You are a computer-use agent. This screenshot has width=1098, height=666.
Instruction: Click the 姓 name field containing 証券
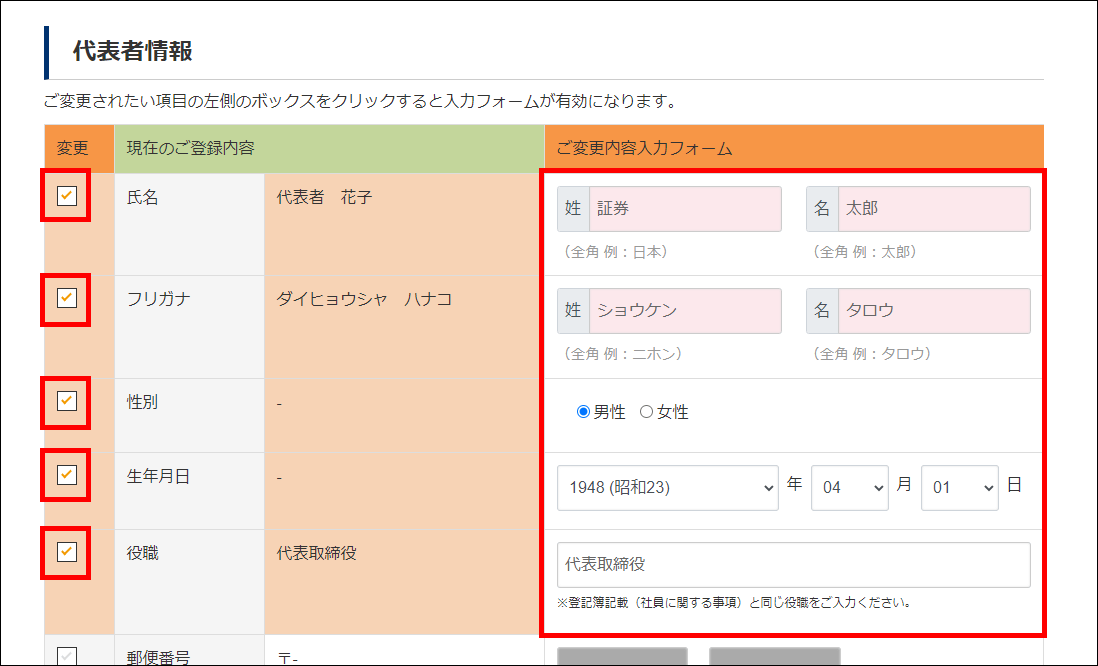coord(685,209)
